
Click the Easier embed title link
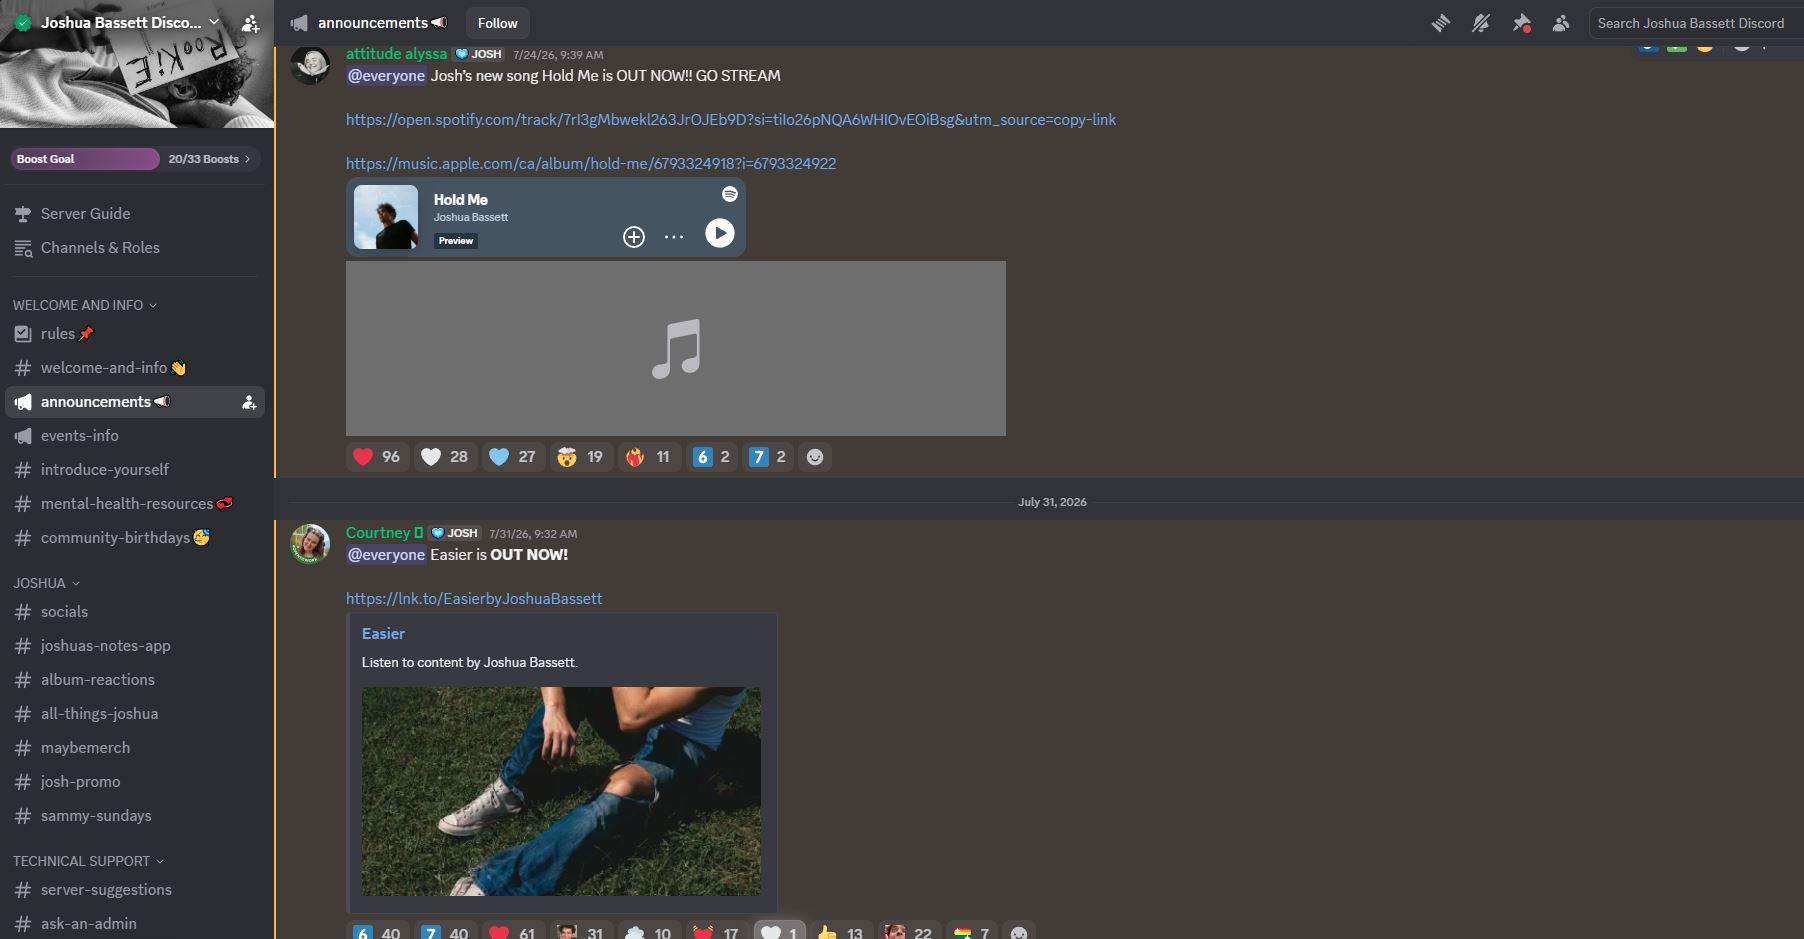[383, 634]
